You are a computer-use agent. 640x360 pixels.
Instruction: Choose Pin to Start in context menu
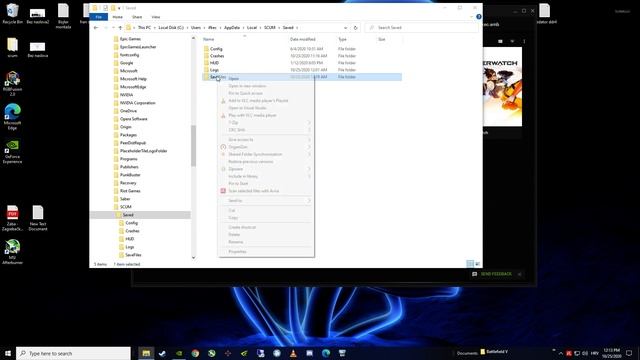click(x=266, y=183)
